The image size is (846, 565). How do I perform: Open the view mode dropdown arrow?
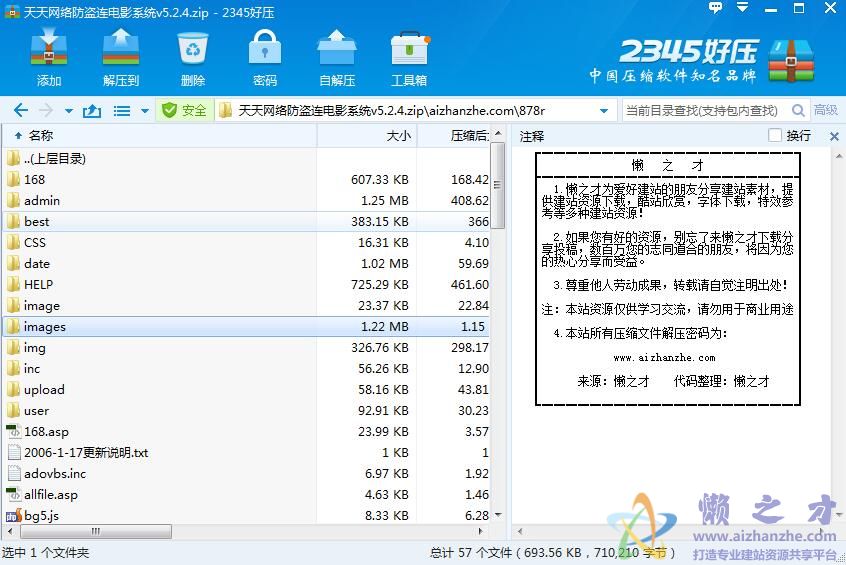point(145,111)
